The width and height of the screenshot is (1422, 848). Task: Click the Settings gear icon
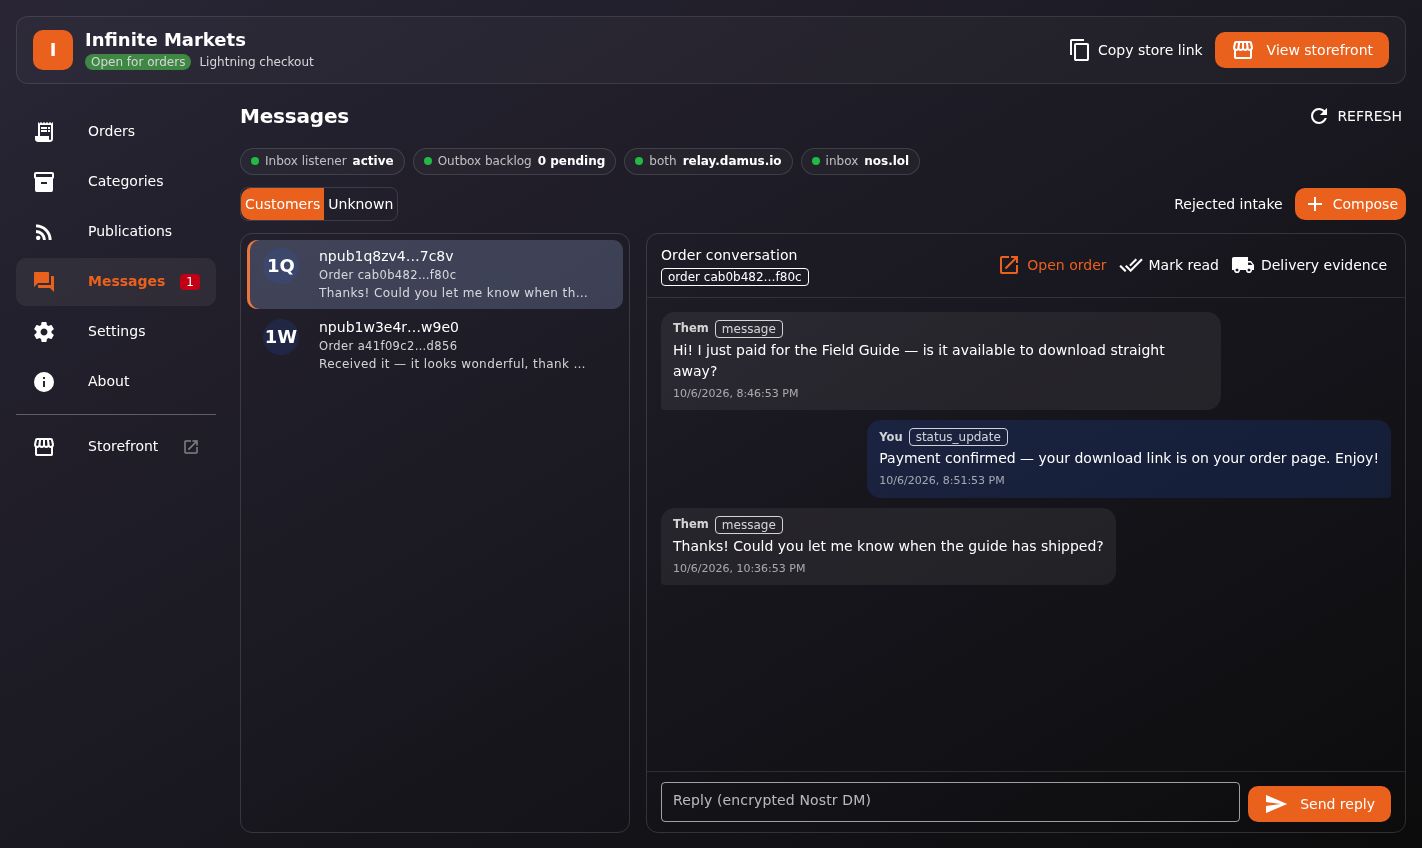click(44, 332)
